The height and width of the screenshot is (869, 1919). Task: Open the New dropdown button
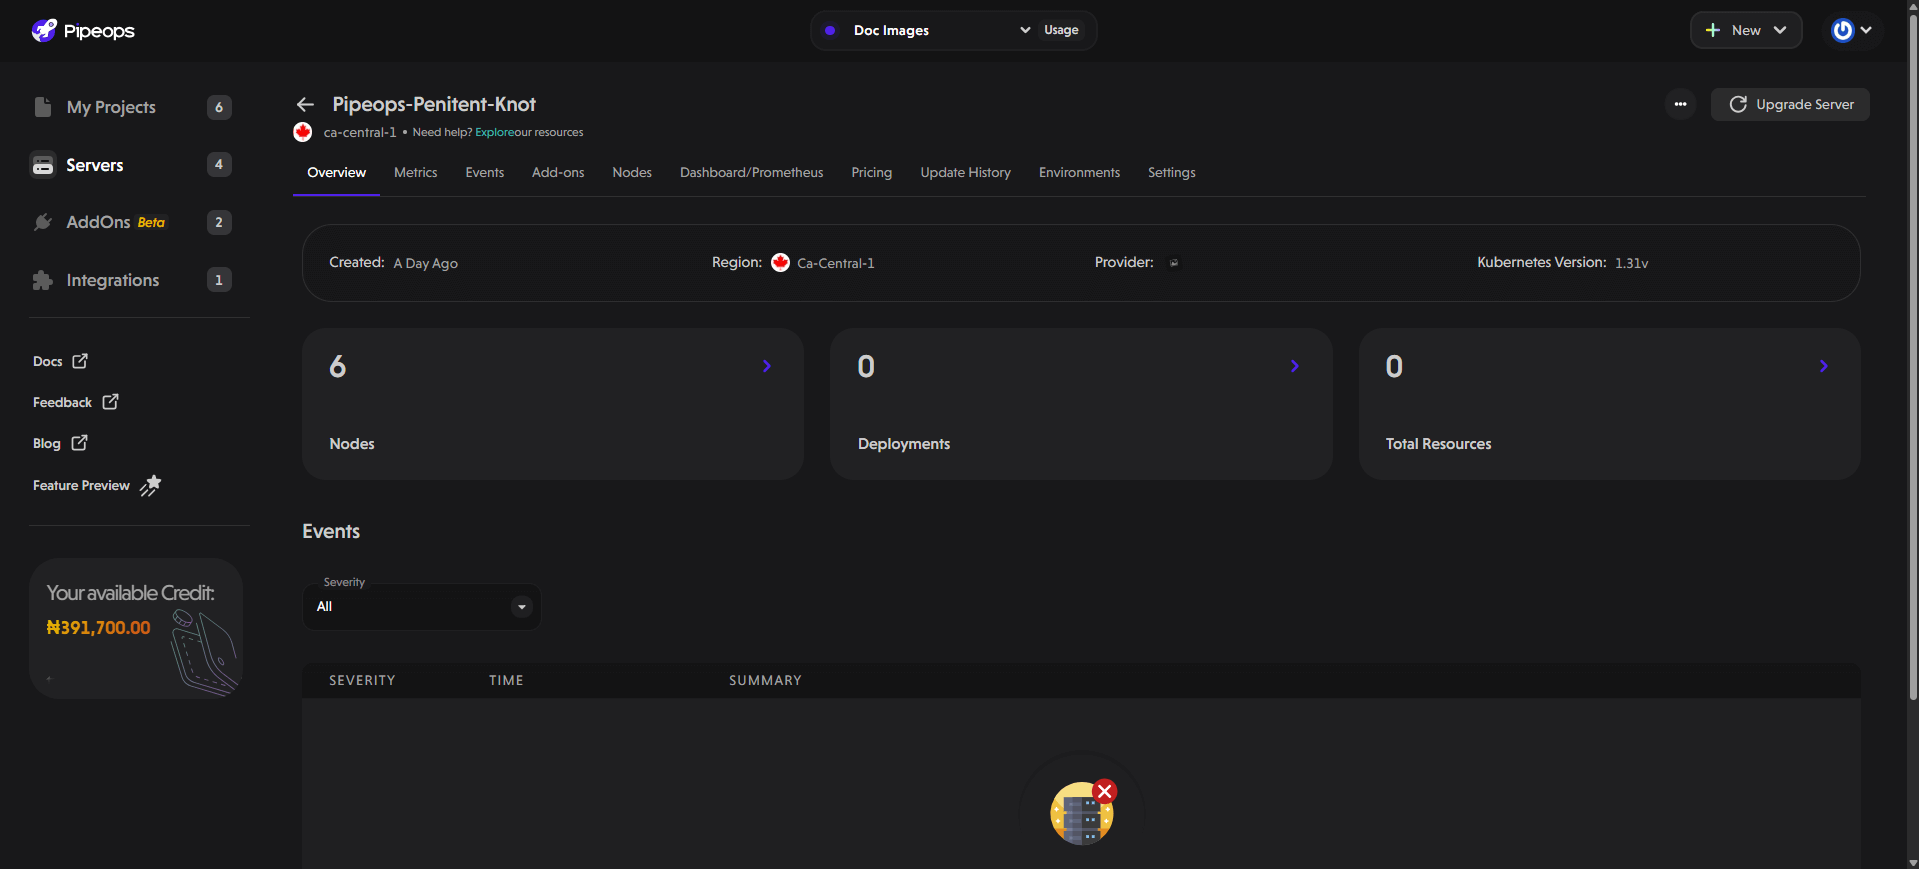point(1746,30)
